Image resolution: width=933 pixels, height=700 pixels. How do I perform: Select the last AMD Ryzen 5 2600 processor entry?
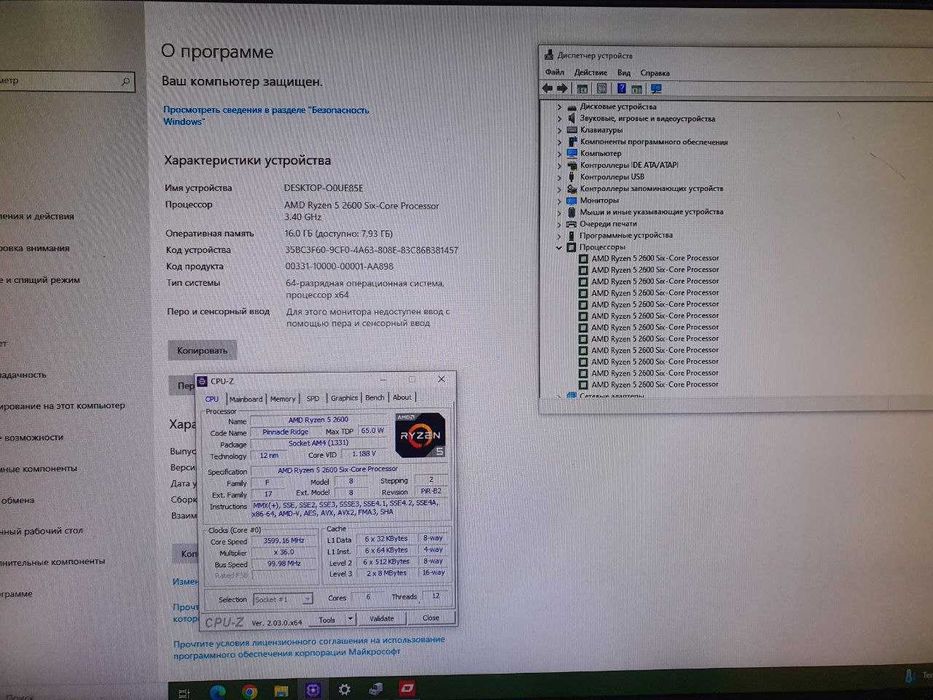[655, 385]
